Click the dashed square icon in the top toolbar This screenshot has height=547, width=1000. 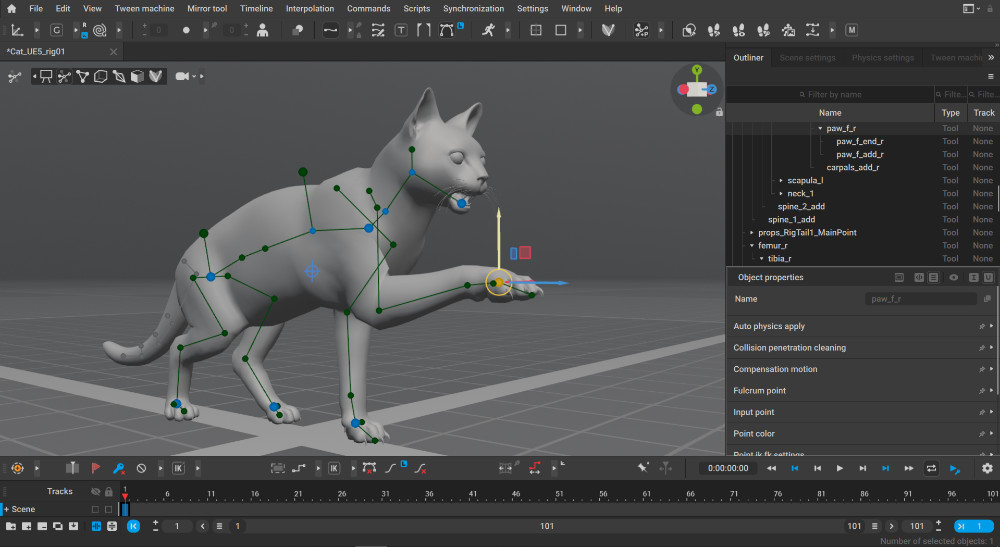tap(536, 30)
